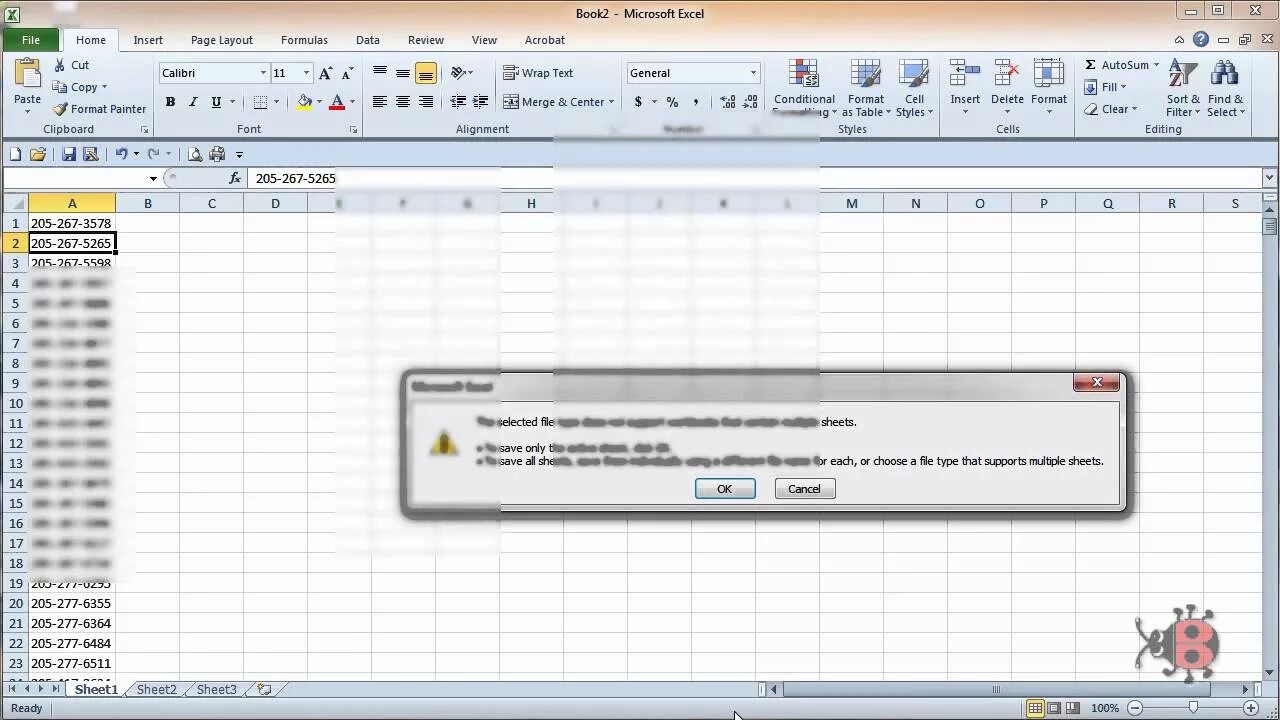This screenshot has height=720, width=1280.
Task: Apply accounting dollar format
Action: click(638, 102)
